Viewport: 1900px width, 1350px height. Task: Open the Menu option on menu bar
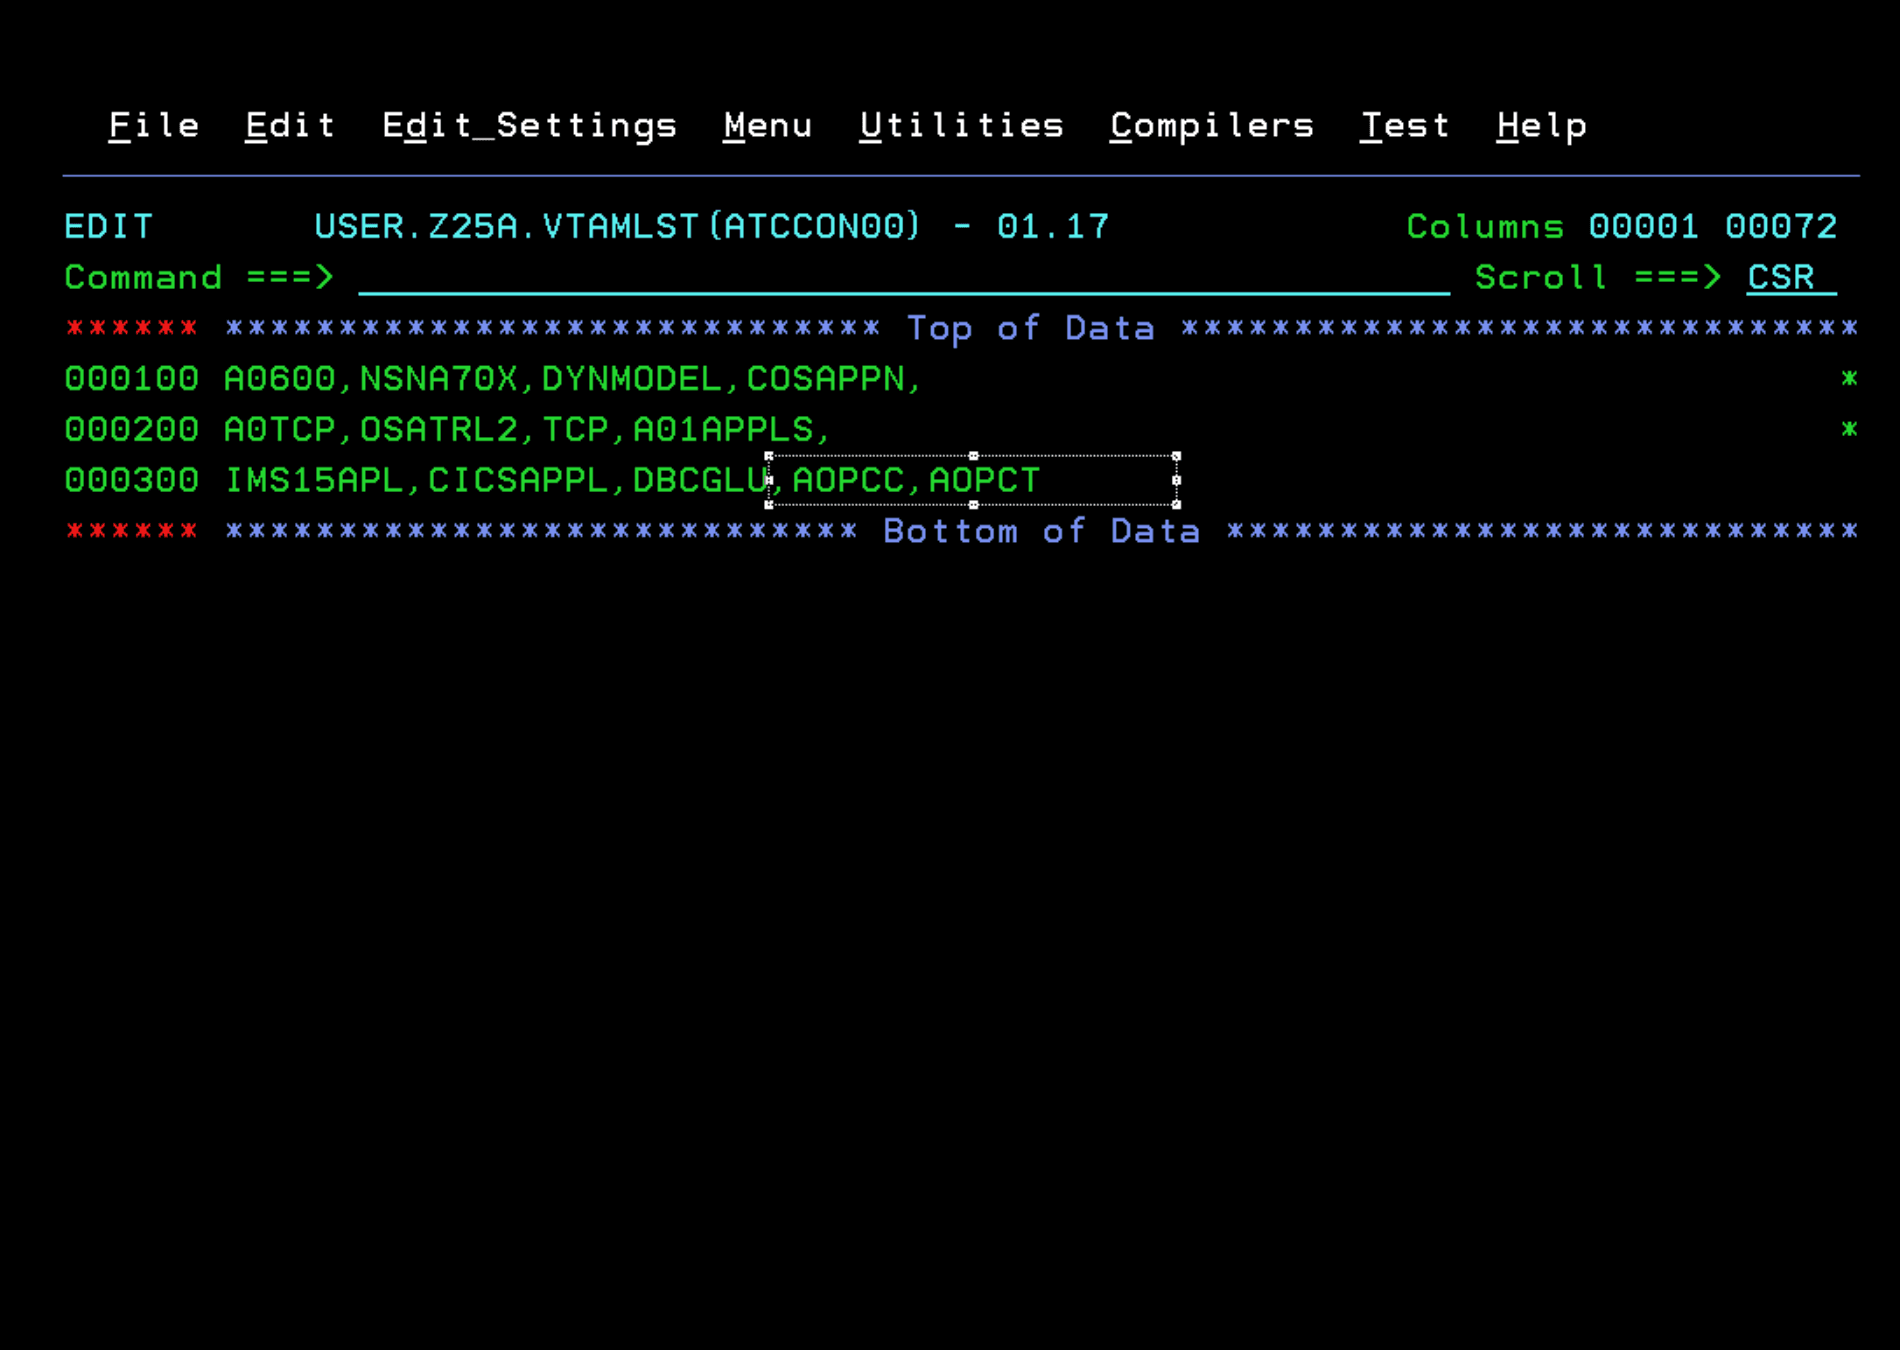coord(767,124)
